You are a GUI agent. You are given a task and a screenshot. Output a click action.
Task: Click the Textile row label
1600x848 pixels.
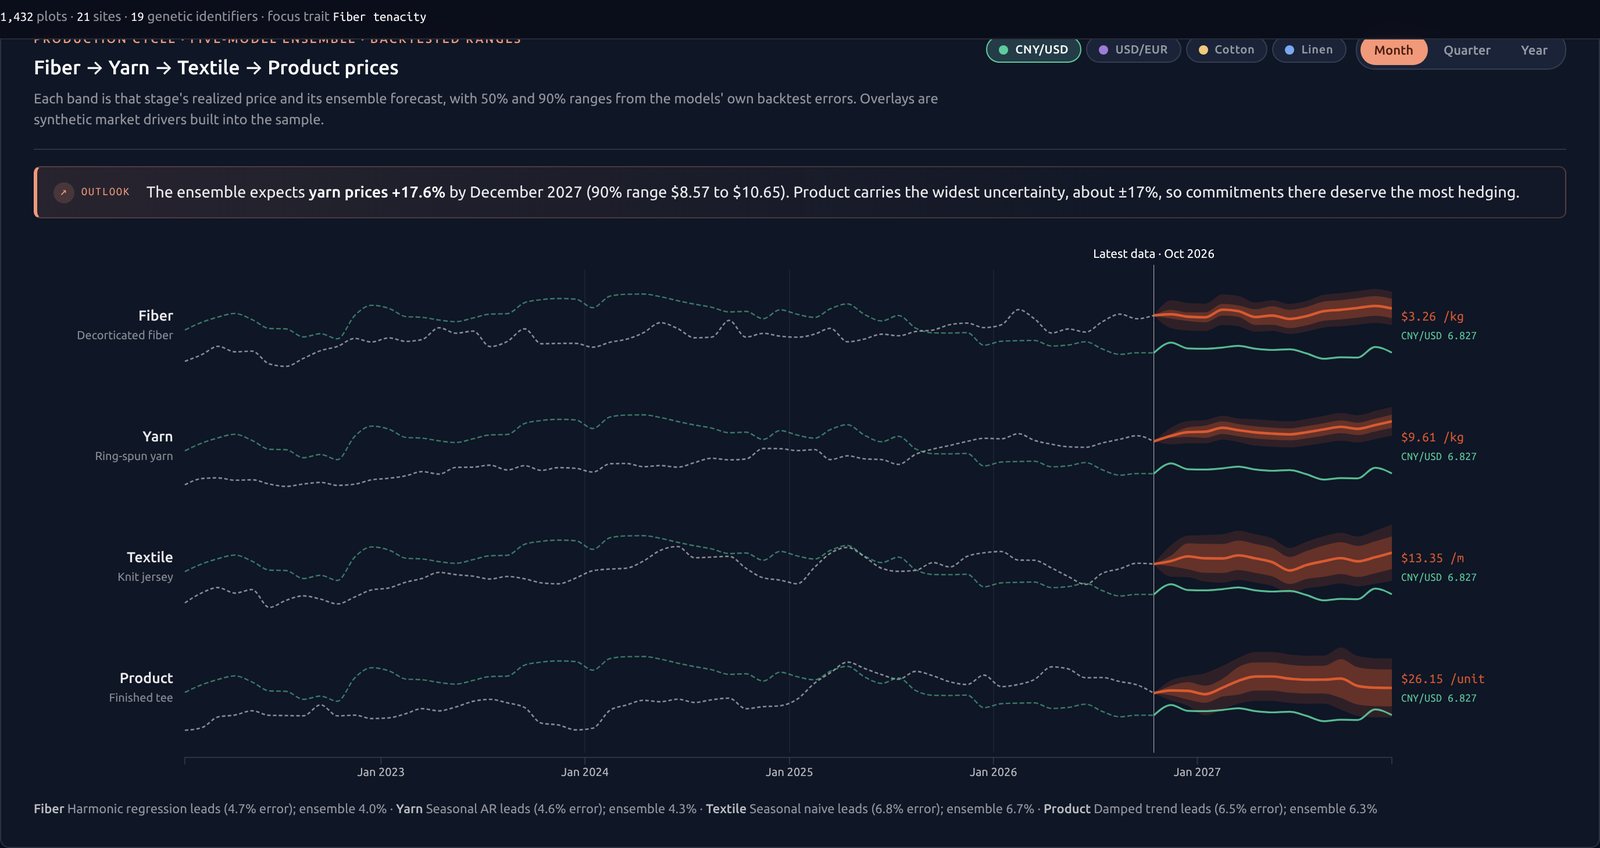coord(149,558)
